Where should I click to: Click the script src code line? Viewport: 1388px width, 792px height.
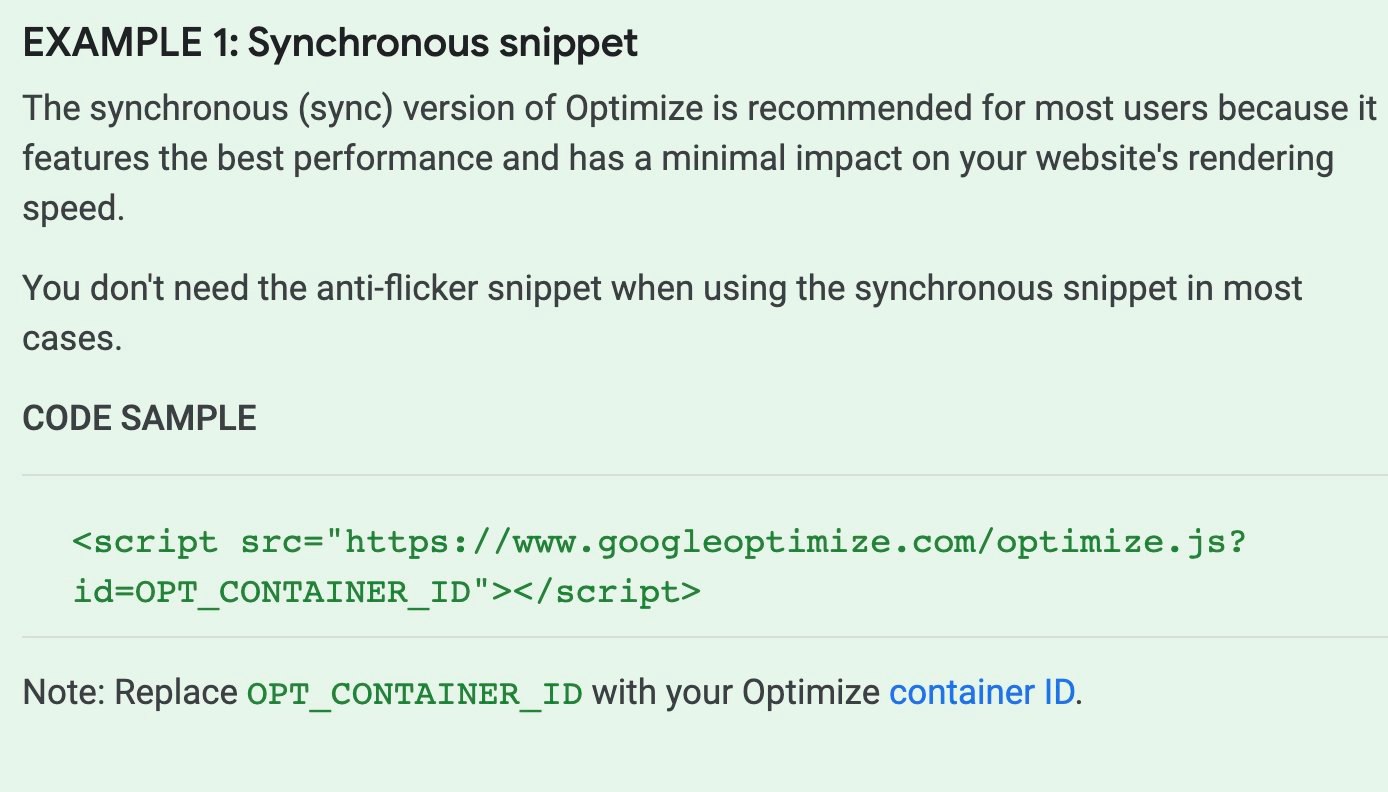660,543
